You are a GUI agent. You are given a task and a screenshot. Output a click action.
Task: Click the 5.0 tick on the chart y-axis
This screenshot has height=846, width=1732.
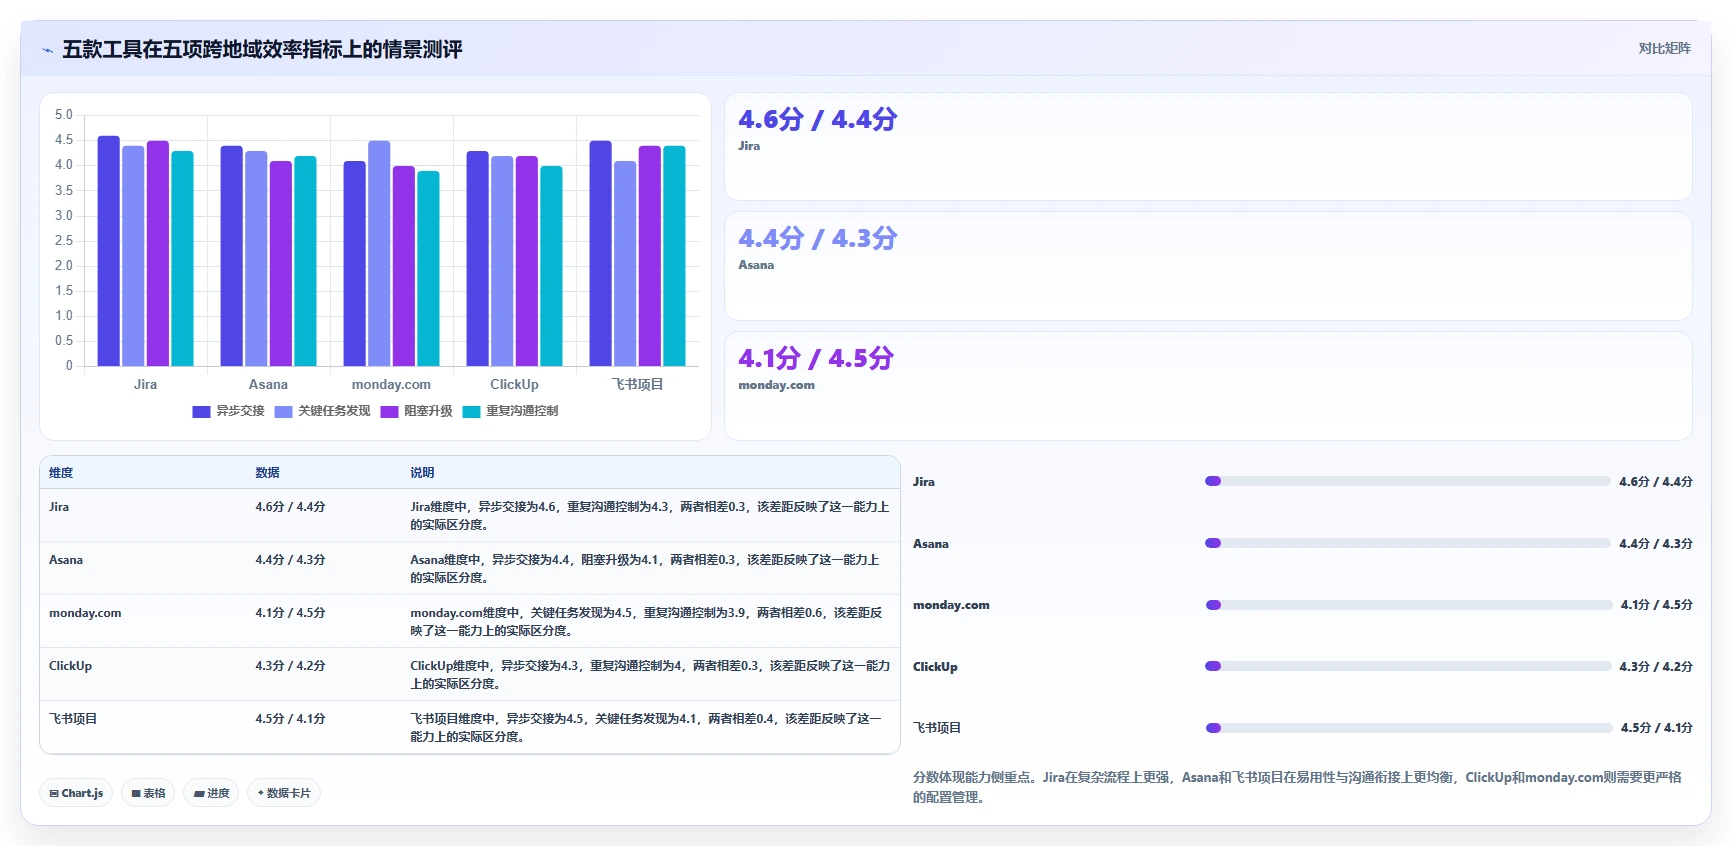[64, 115]
